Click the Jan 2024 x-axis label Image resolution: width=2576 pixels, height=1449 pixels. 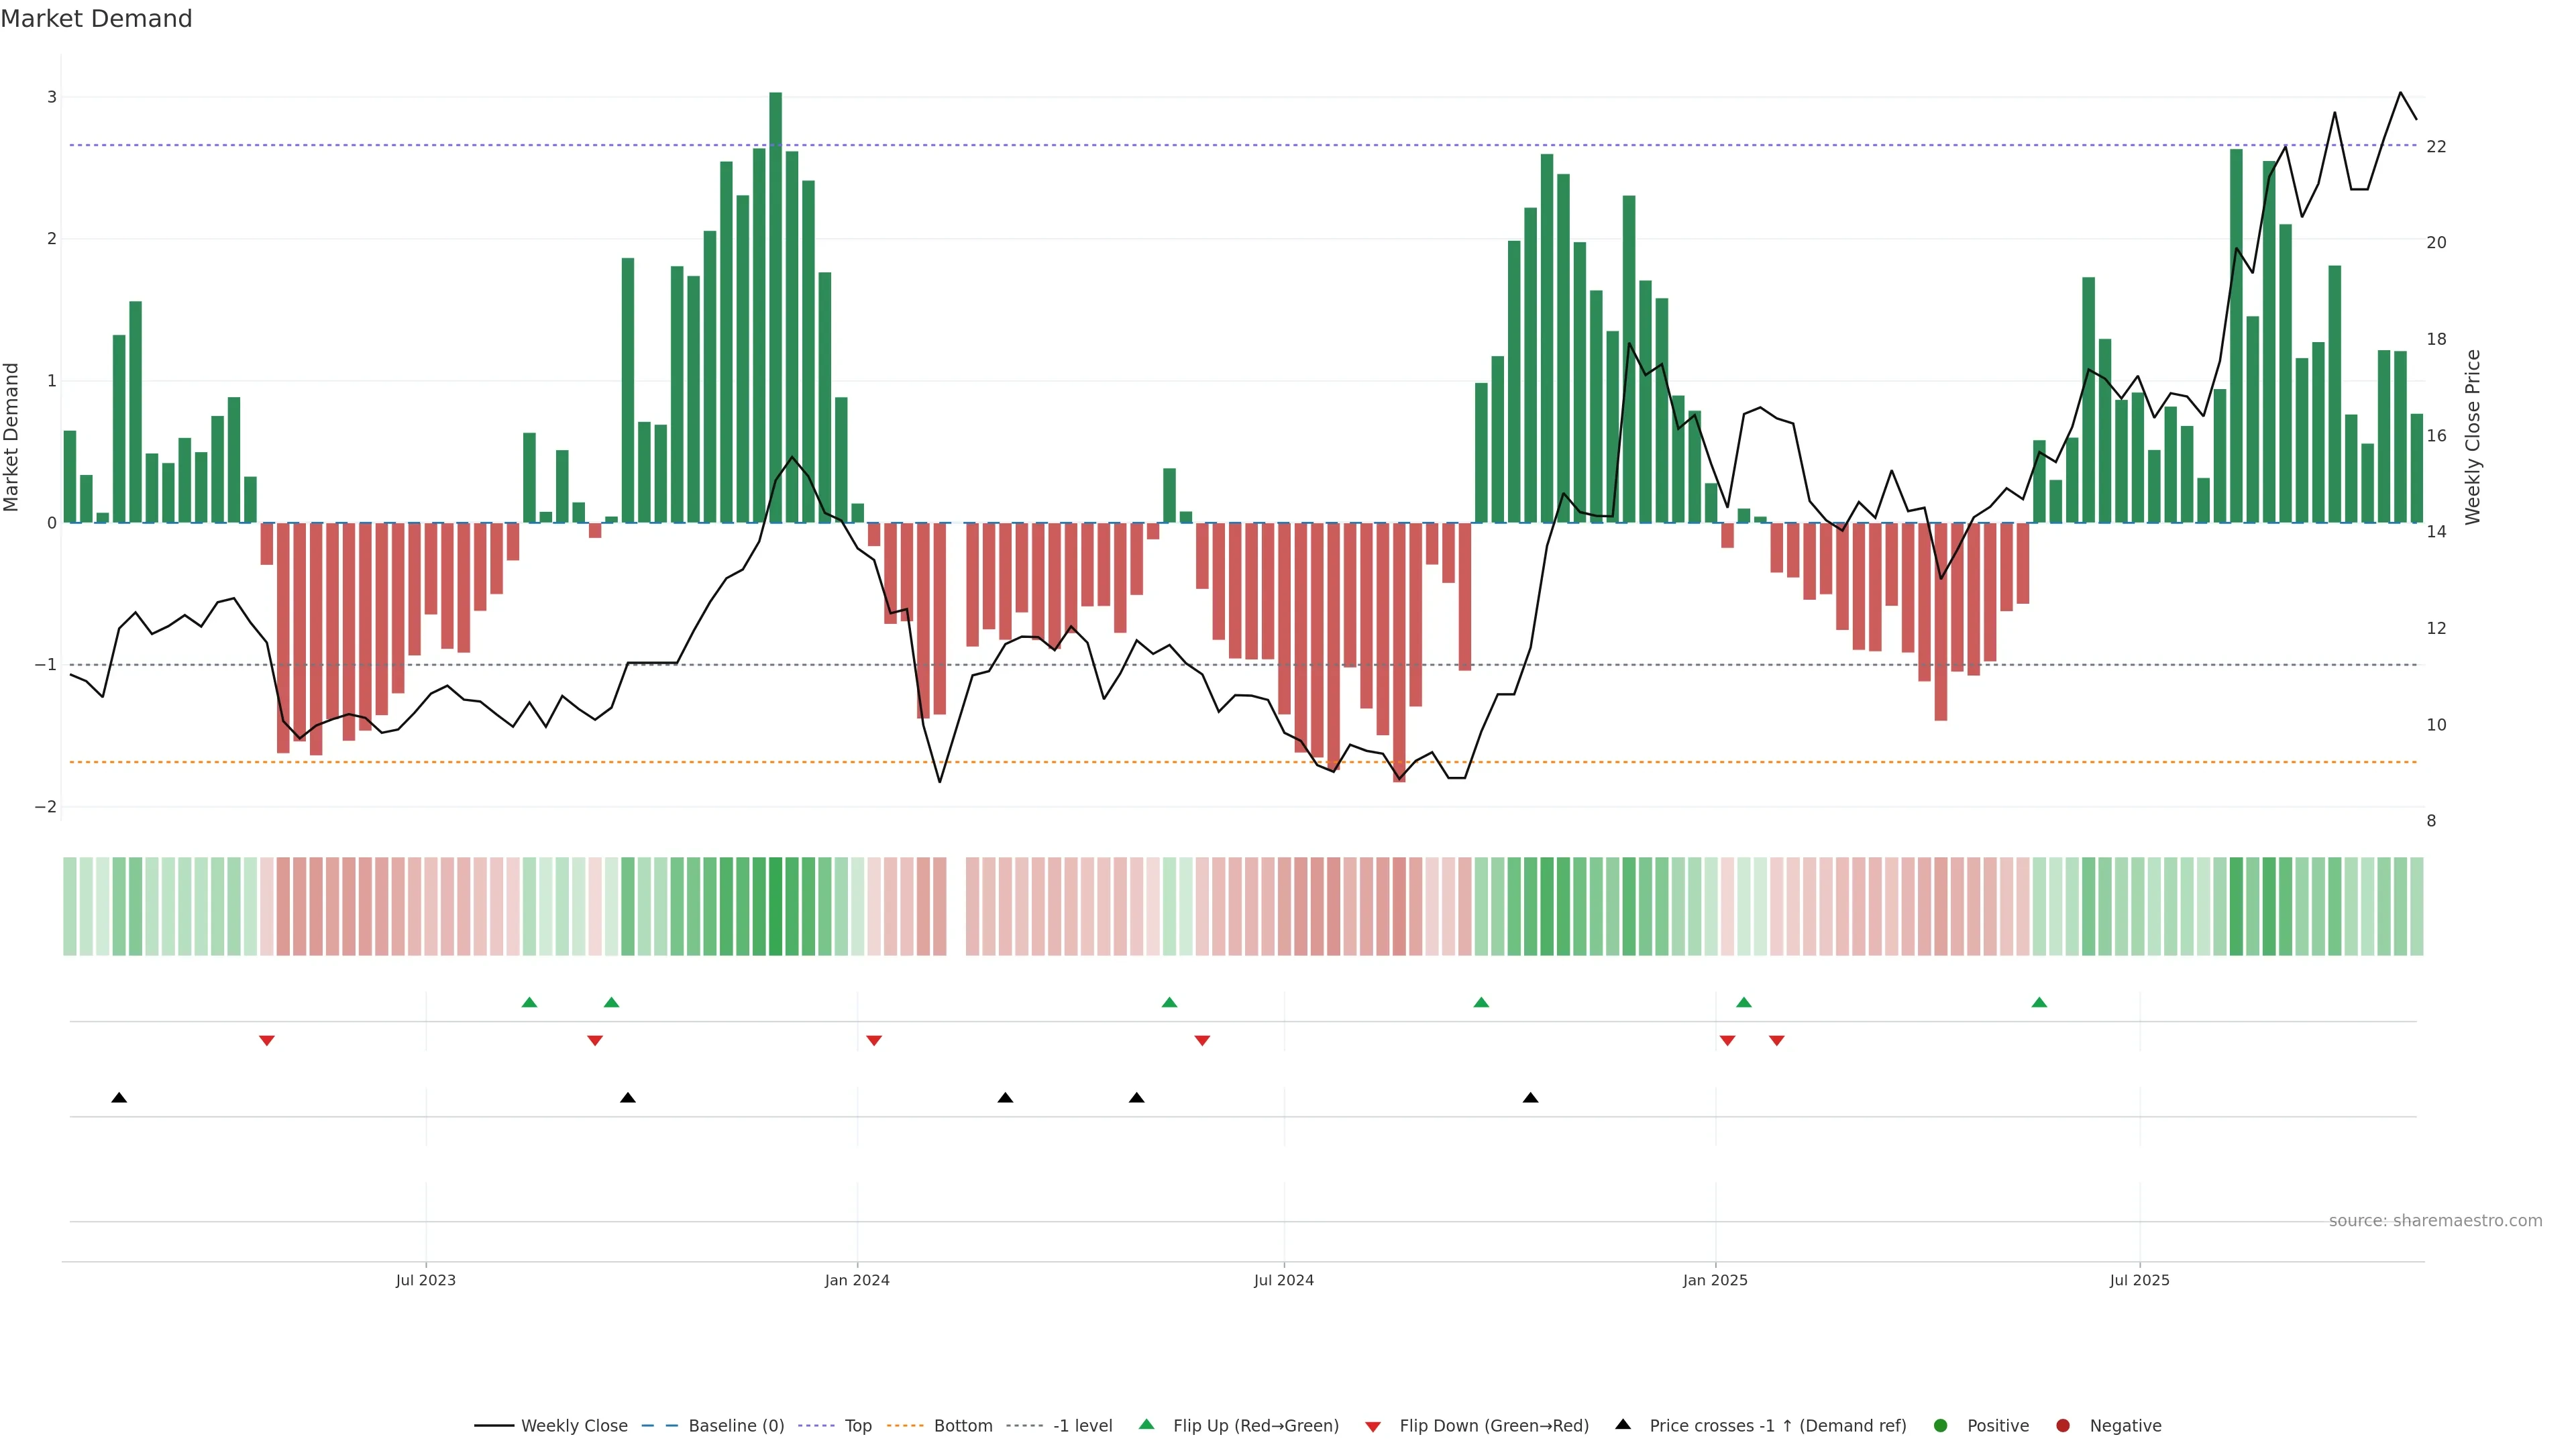[x=857, y=1280]
